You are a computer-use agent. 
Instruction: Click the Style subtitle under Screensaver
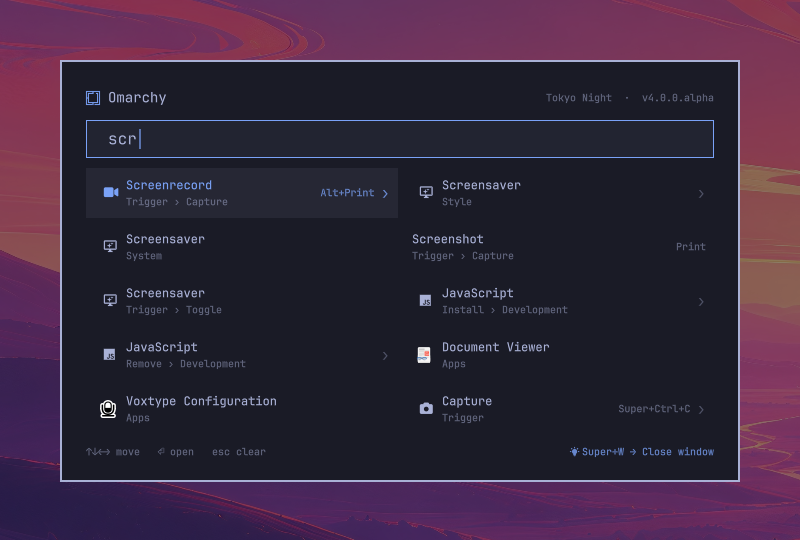pyautogui.click(x=457, y=202)
